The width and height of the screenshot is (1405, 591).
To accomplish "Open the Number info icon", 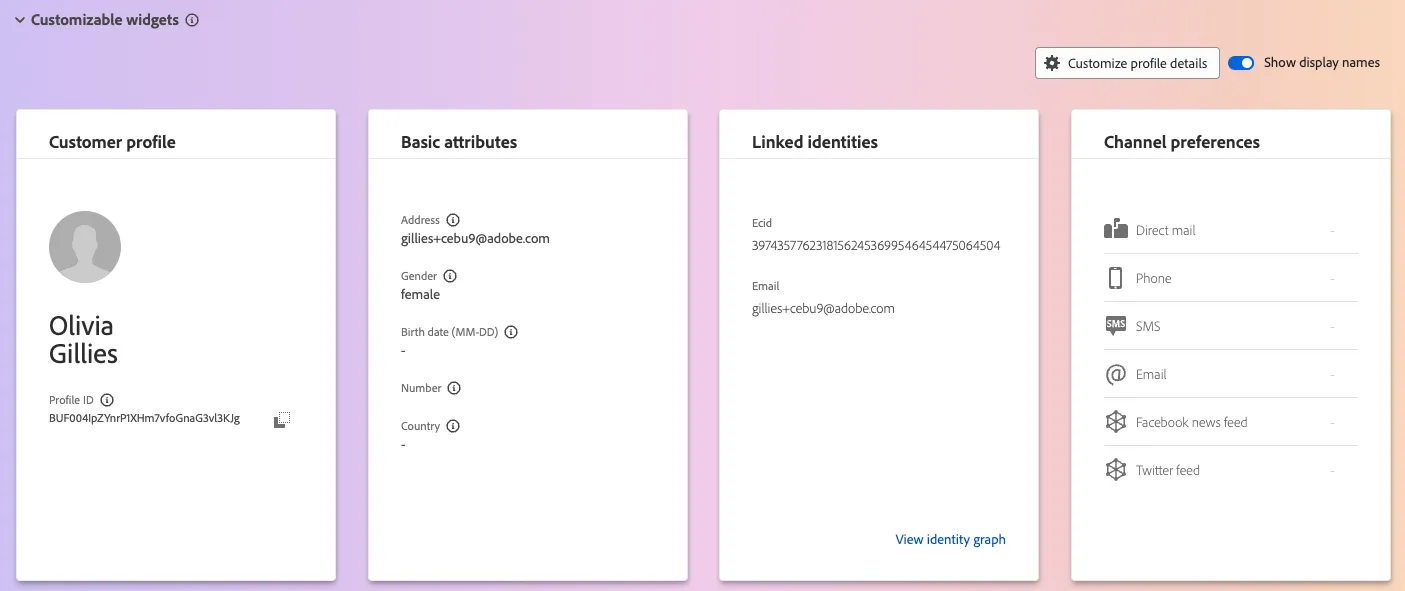I will (x=454, y=388).
